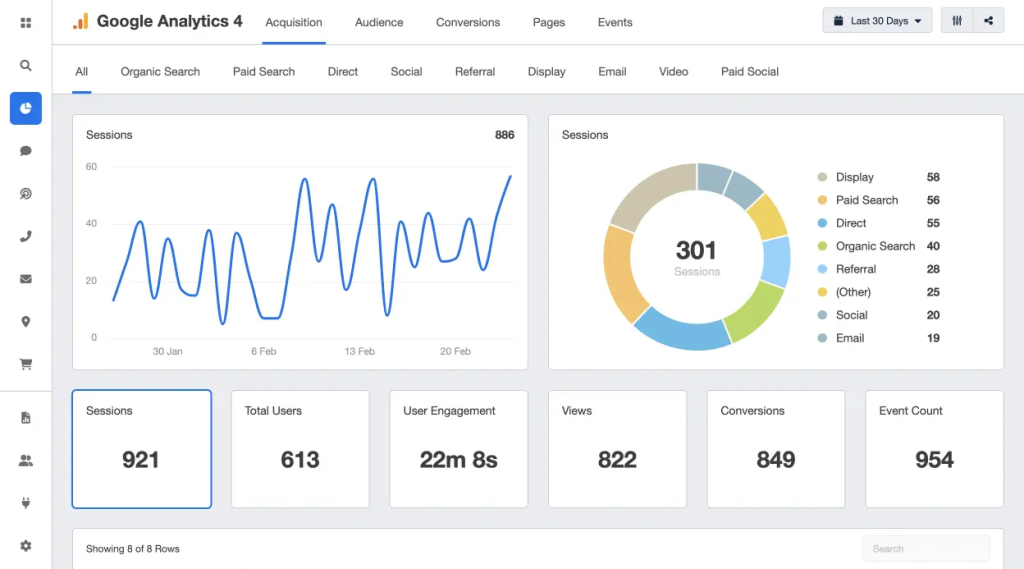
Task: Open the email envelope sidebar icon
Action: pyautogui.click(x=25, y=279)
